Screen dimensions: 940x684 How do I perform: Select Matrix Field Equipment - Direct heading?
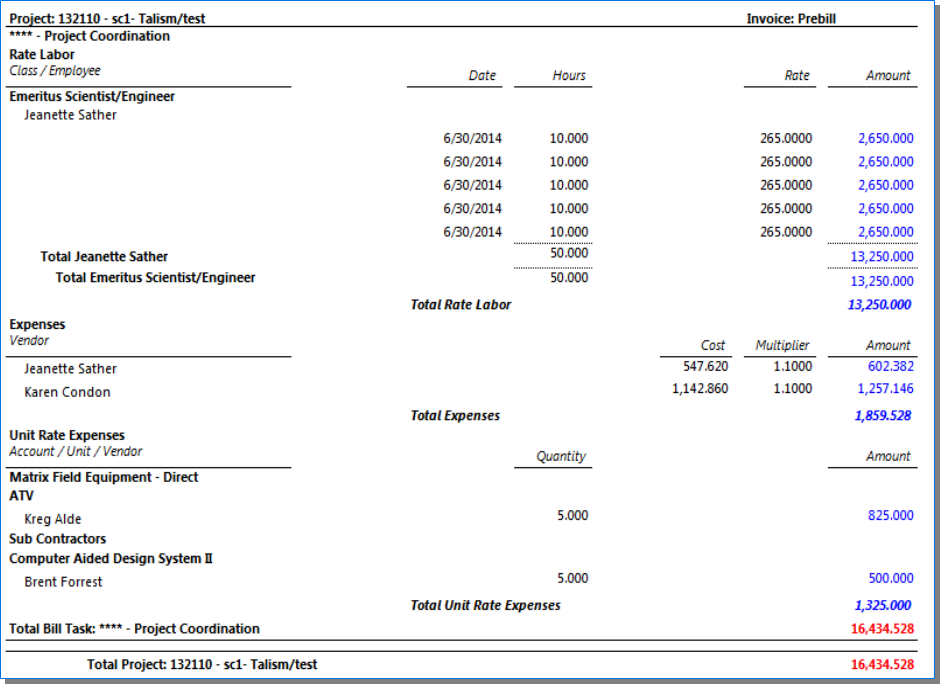coord(104,477)
